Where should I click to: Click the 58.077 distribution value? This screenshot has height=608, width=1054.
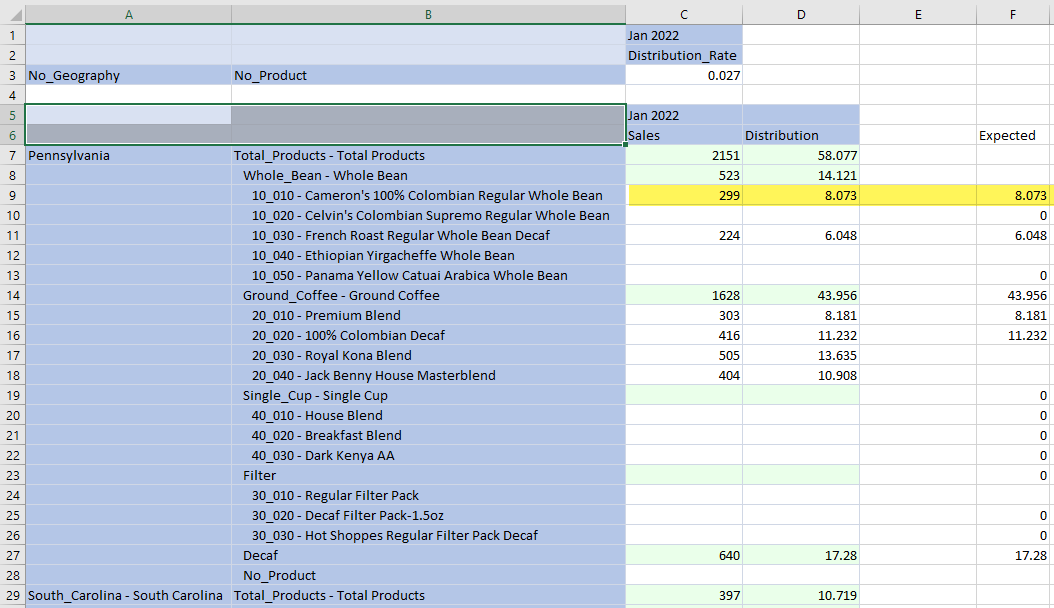(x=801, y=155)
